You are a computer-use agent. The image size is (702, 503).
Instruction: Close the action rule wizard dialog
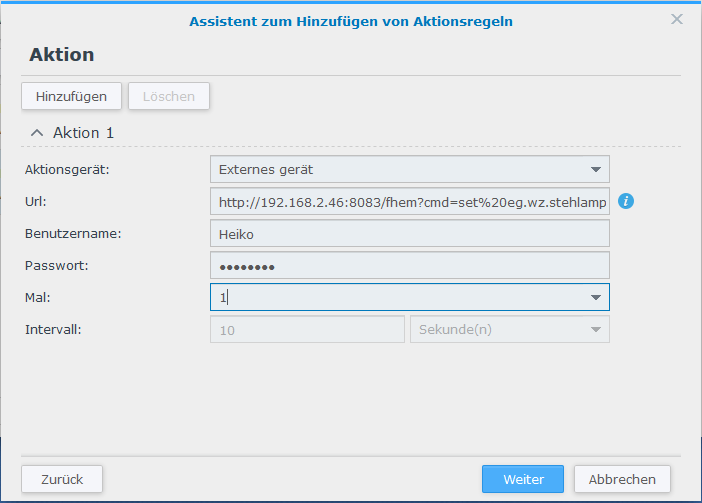(676, 19)
